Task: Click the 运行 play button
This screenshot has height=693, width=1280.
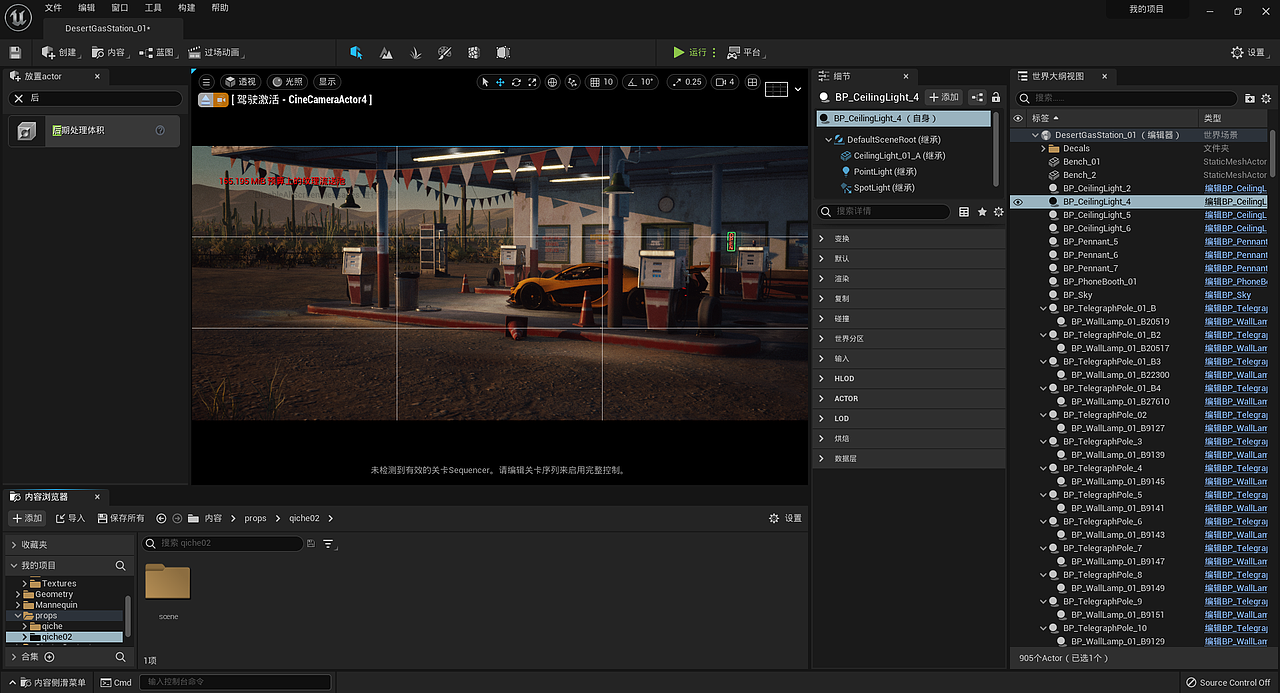Action: coord(689,52)
